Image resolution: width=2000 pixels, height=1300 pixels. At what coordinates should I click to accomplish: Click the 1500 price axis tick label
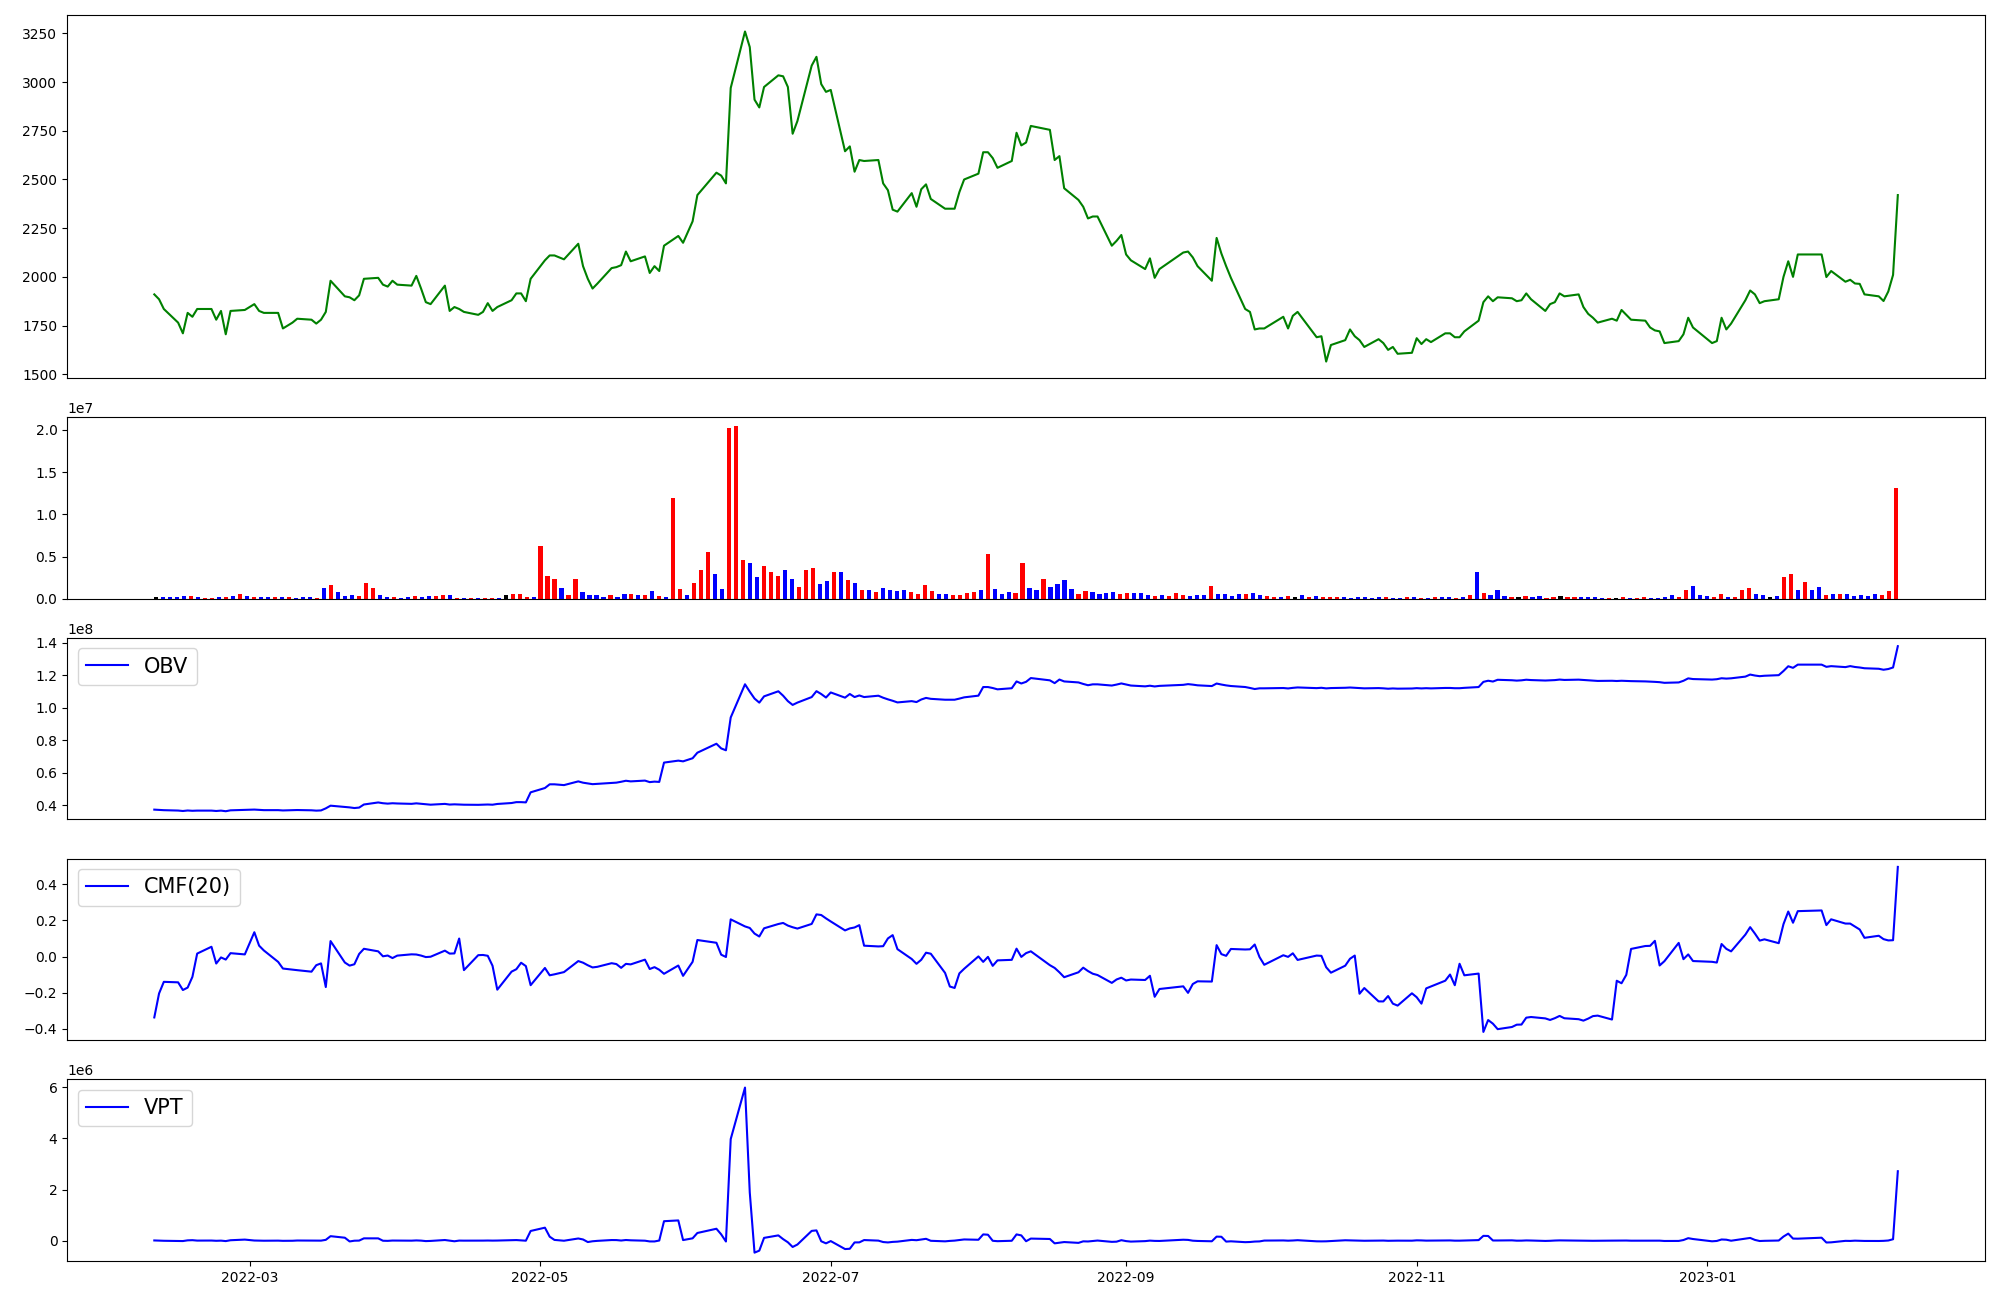coord(38,375)
